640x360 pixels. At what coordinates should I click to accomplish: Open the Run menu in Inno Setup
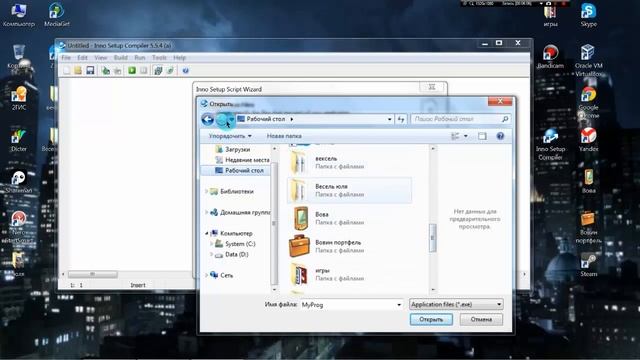pos(140,58)
